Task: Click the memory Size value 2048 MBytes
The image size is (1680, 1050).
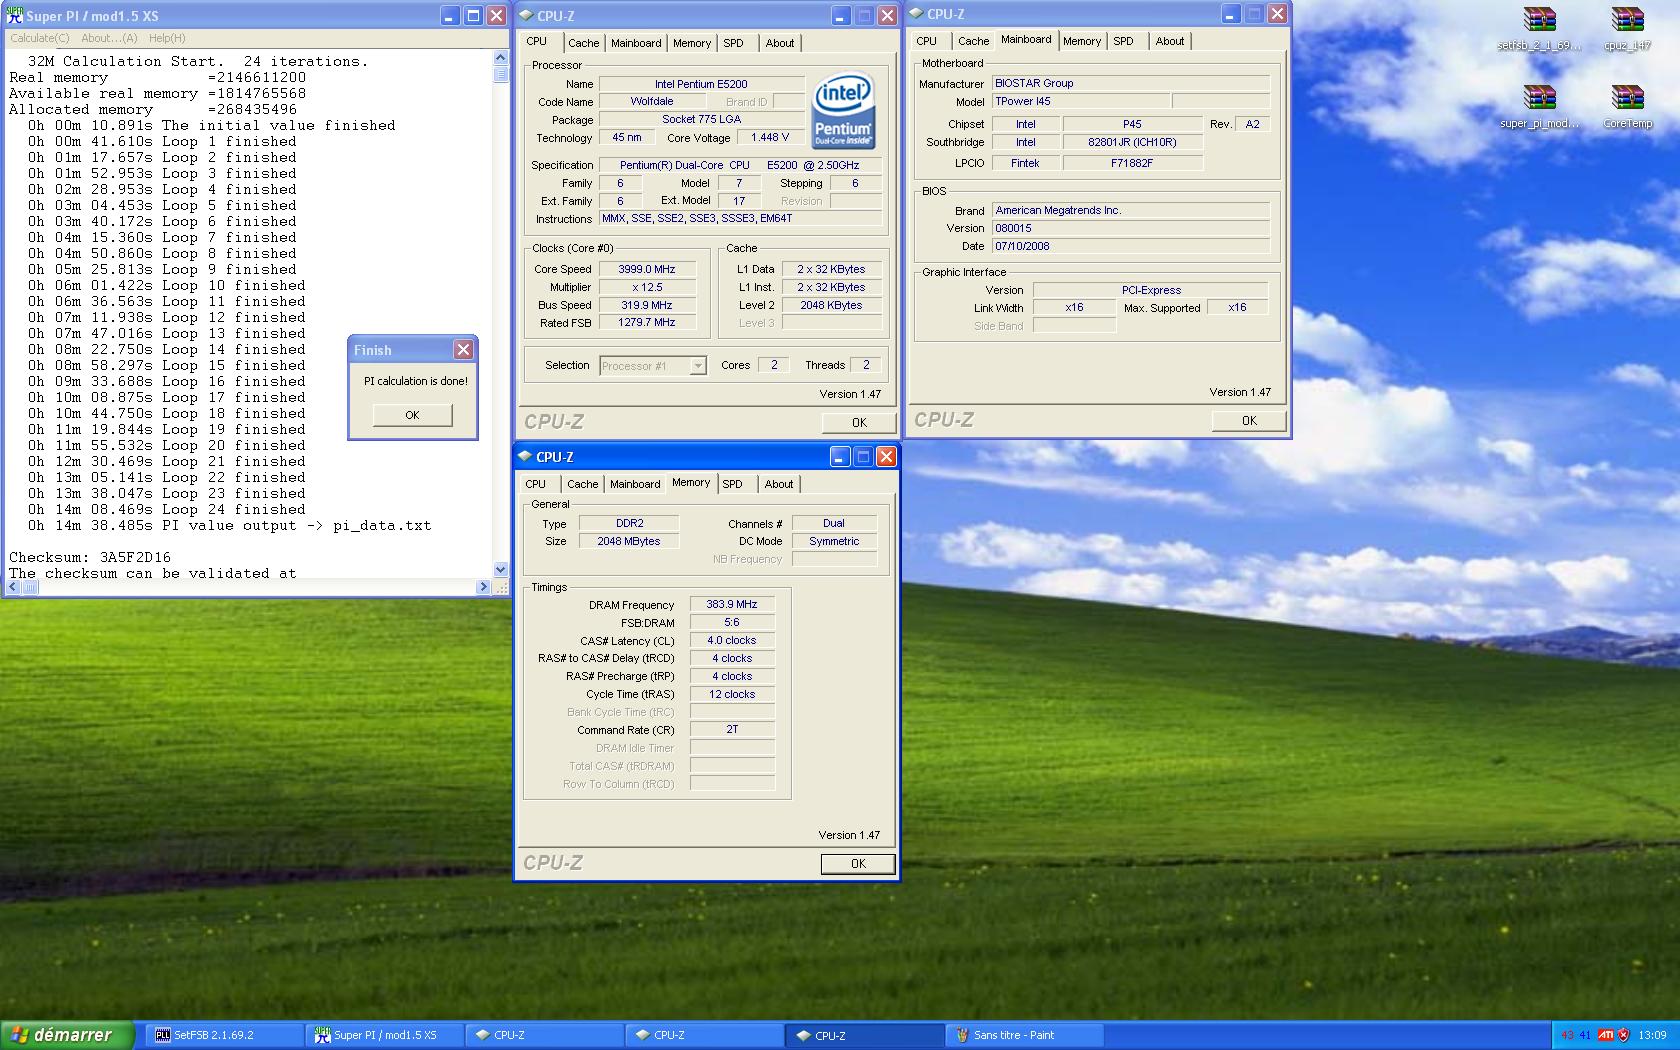Action: tap(630, 541)
